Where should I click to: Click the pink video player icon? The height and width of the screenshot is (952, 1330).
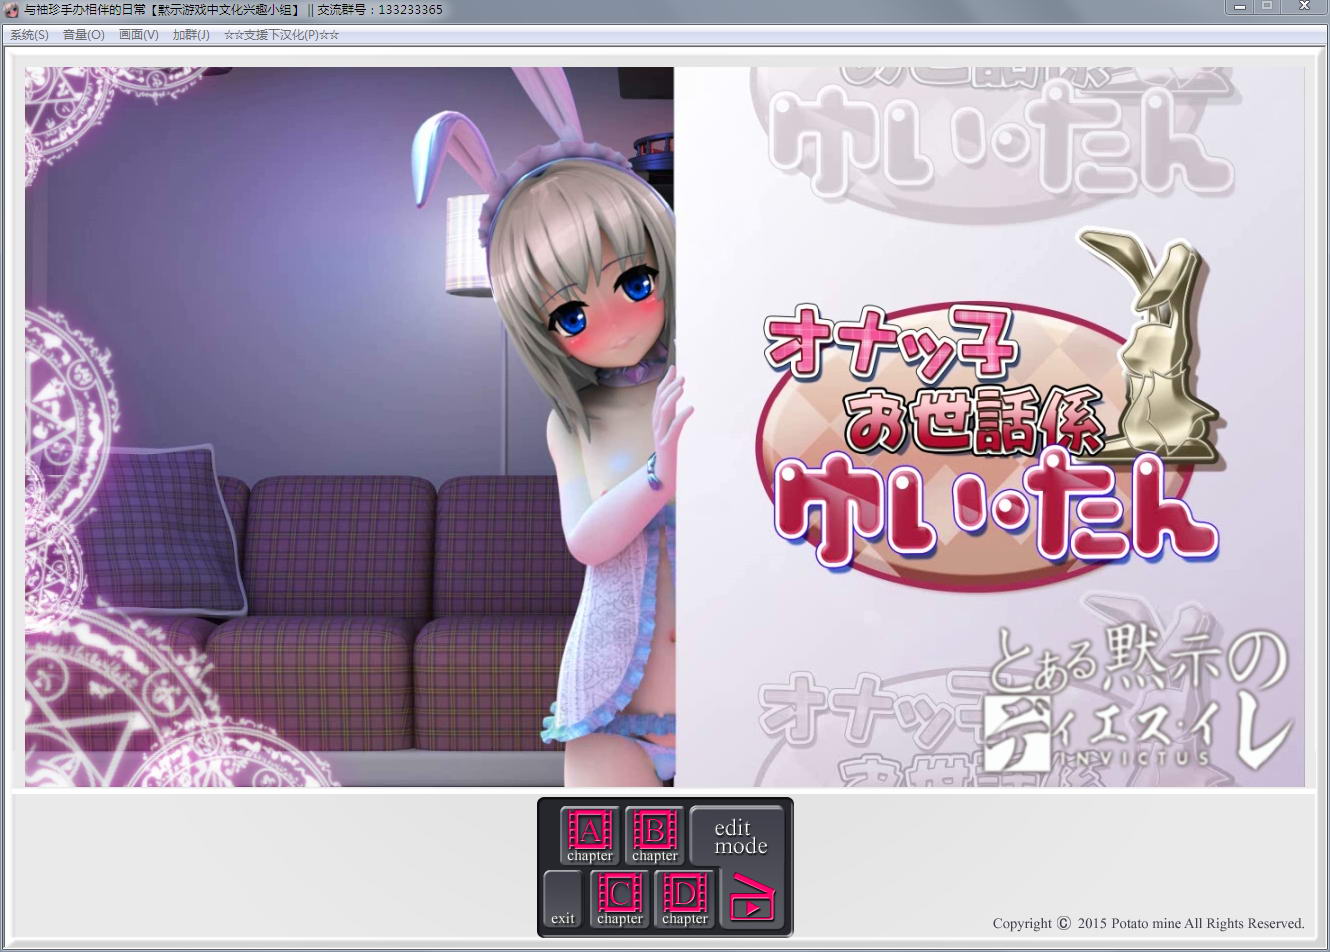749,898
